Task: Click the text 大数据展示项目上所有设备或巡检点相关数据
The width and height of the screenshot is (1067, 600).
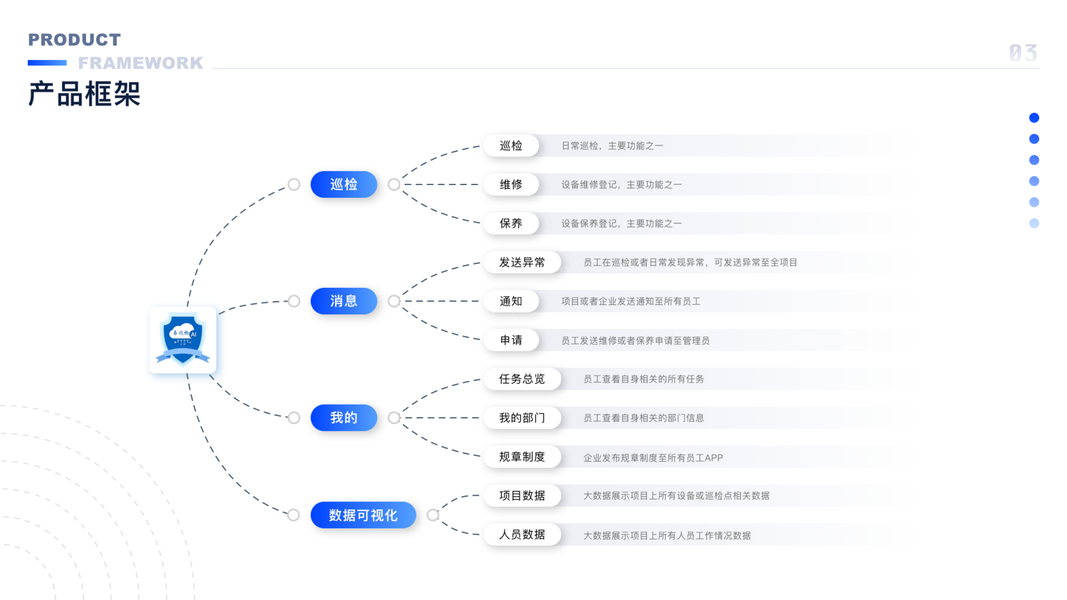Action: (x=676, y=495)
